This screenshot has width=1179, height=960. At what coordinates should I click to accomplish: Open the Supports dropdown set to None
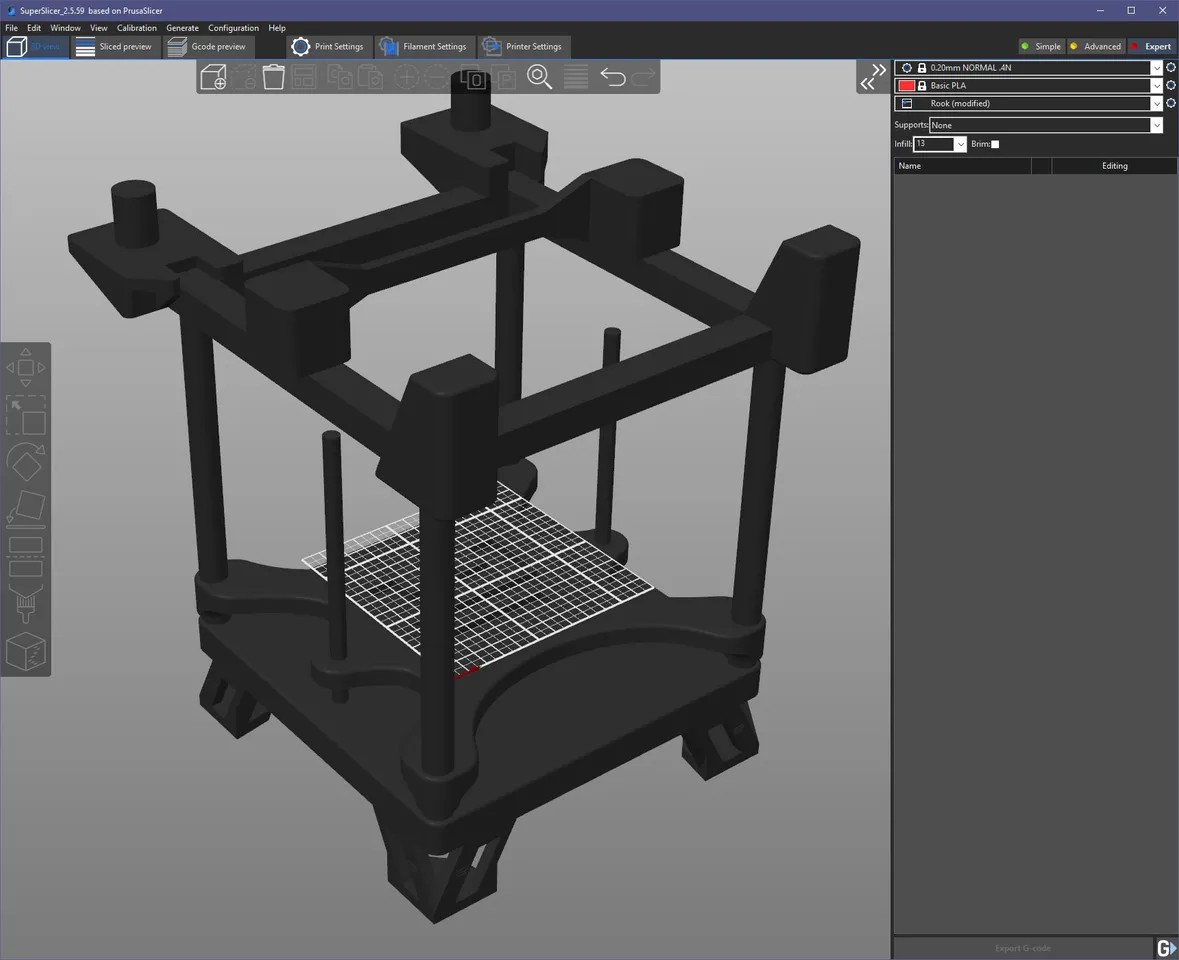click(1046, 126)
